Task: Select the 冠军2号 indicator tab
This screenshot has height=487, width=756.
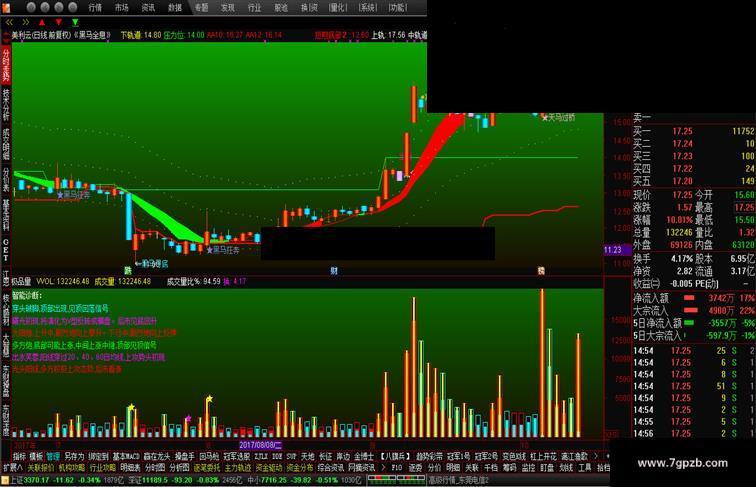Action: coord(486,456)
